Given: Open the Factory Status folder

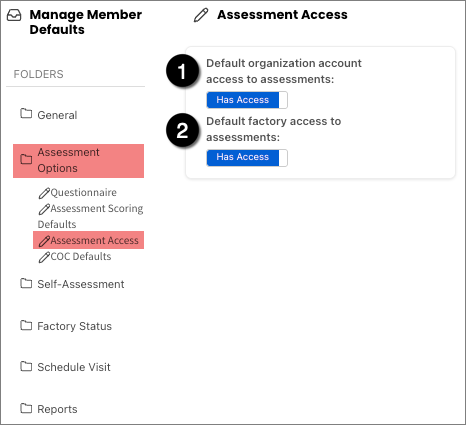Looking at the screenshot, I should [74, 326].
